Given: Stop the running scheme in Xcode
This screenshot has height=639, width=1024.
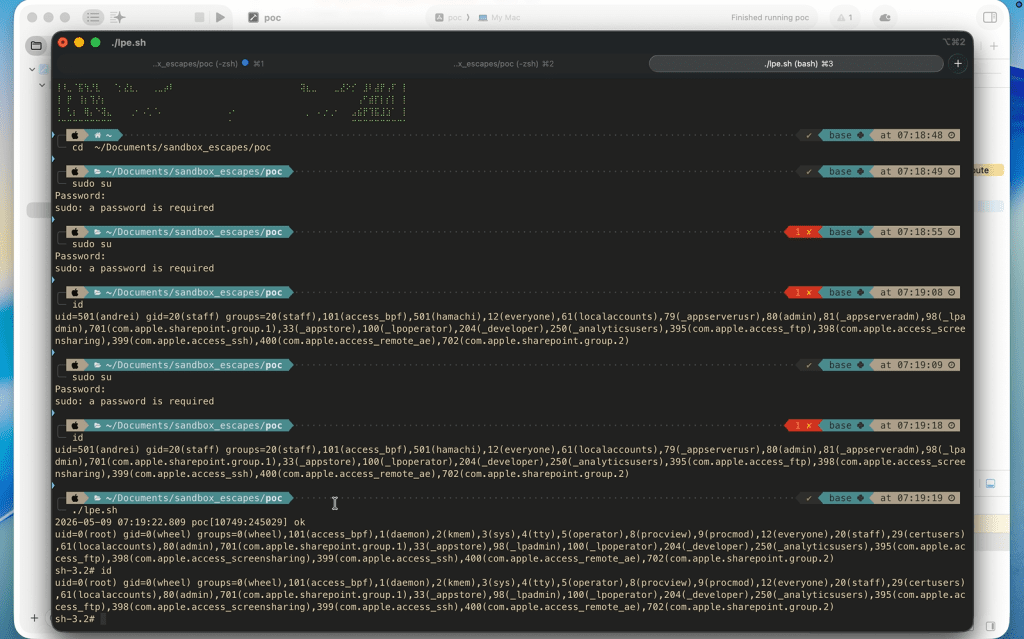Looking at the screenshot, I should click(x=199, y=18).
